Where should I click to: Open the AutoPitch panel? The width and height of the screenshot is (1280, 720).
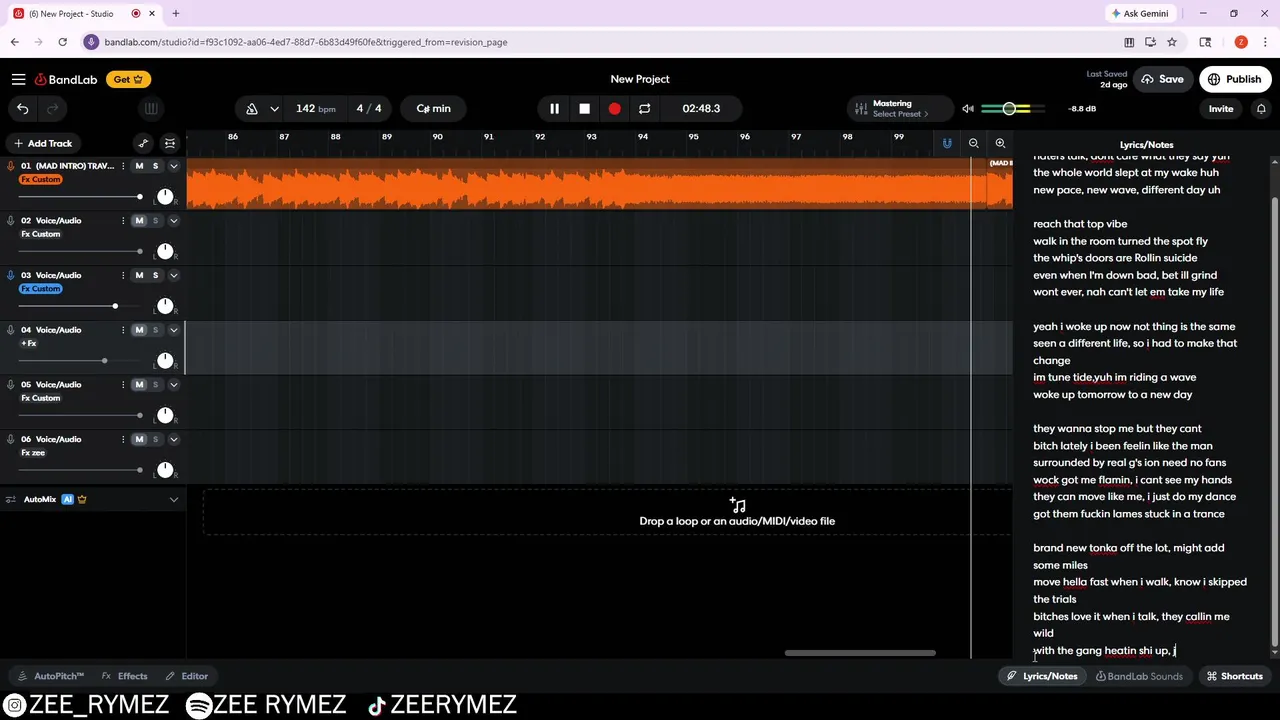coord(51,676)
